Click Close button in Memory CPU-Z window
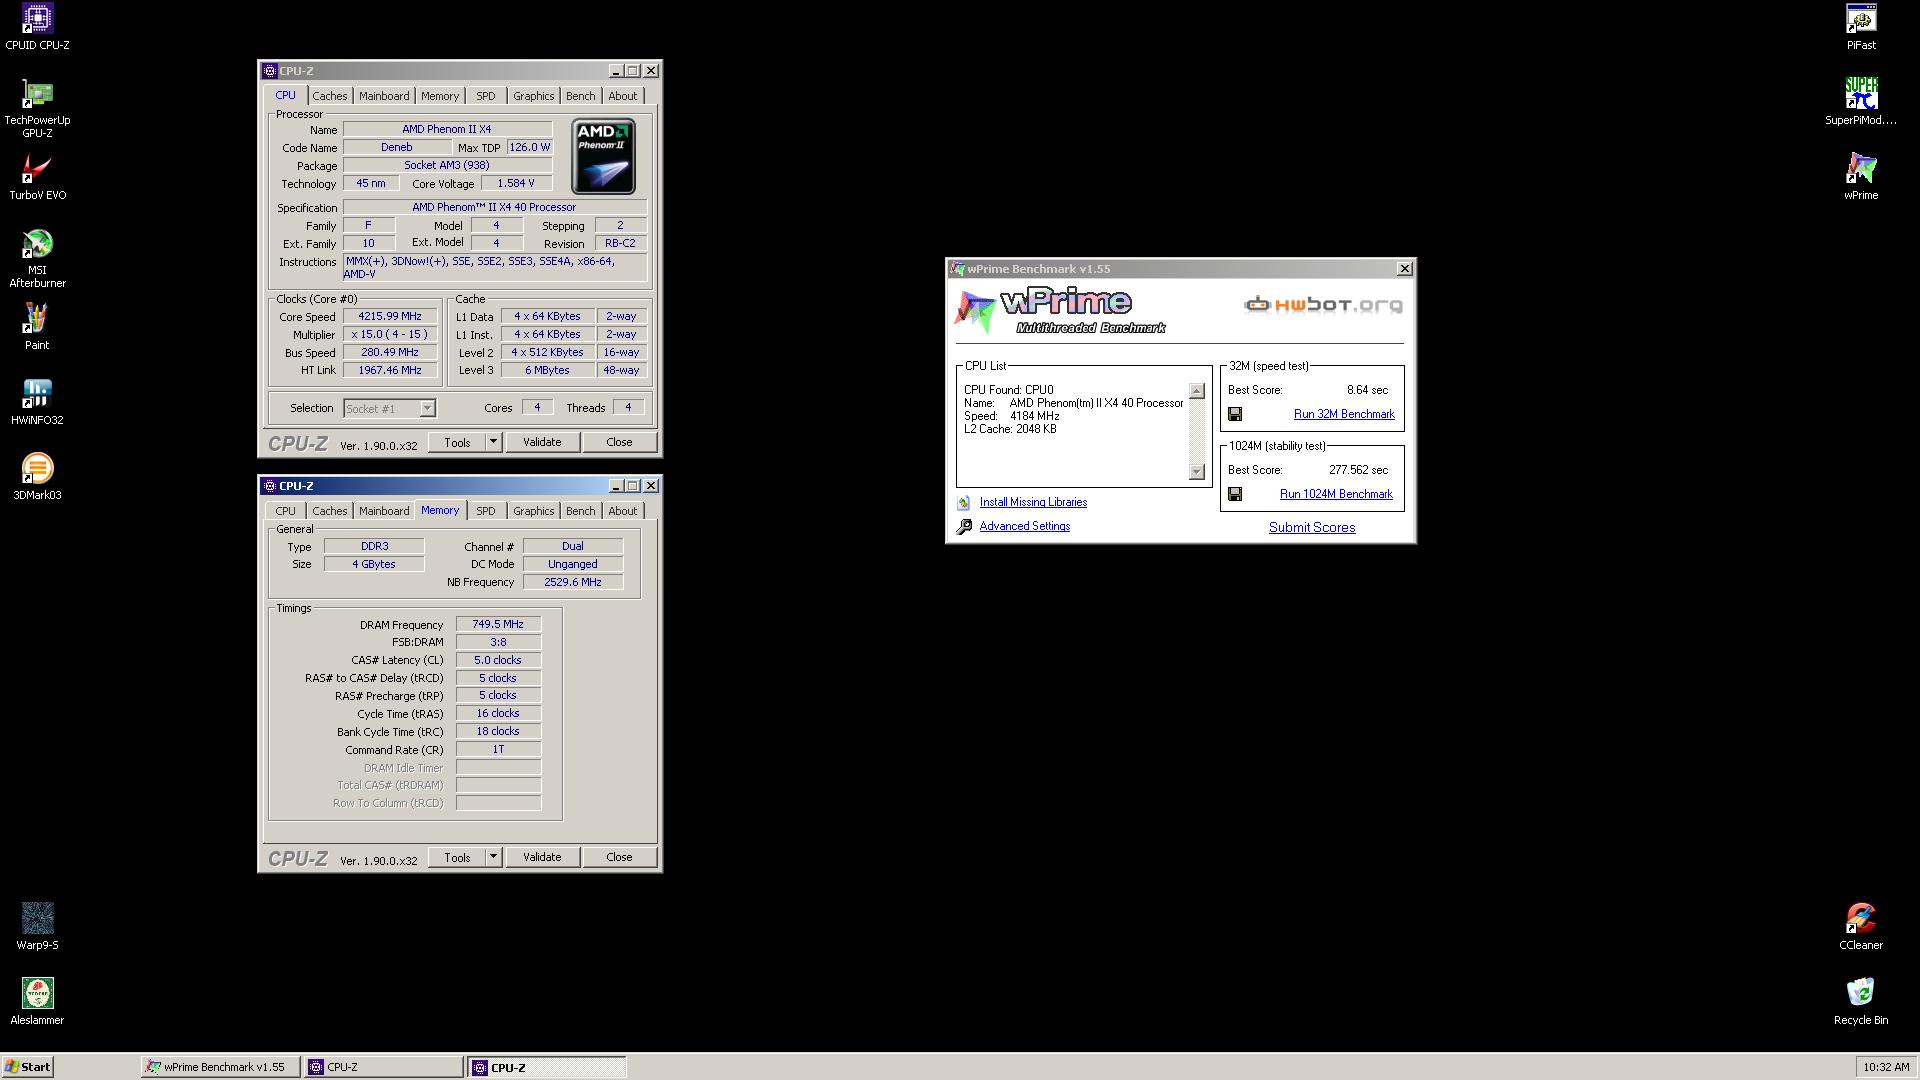This screenshot has width=1920, height=1080. tap(619, 857)
